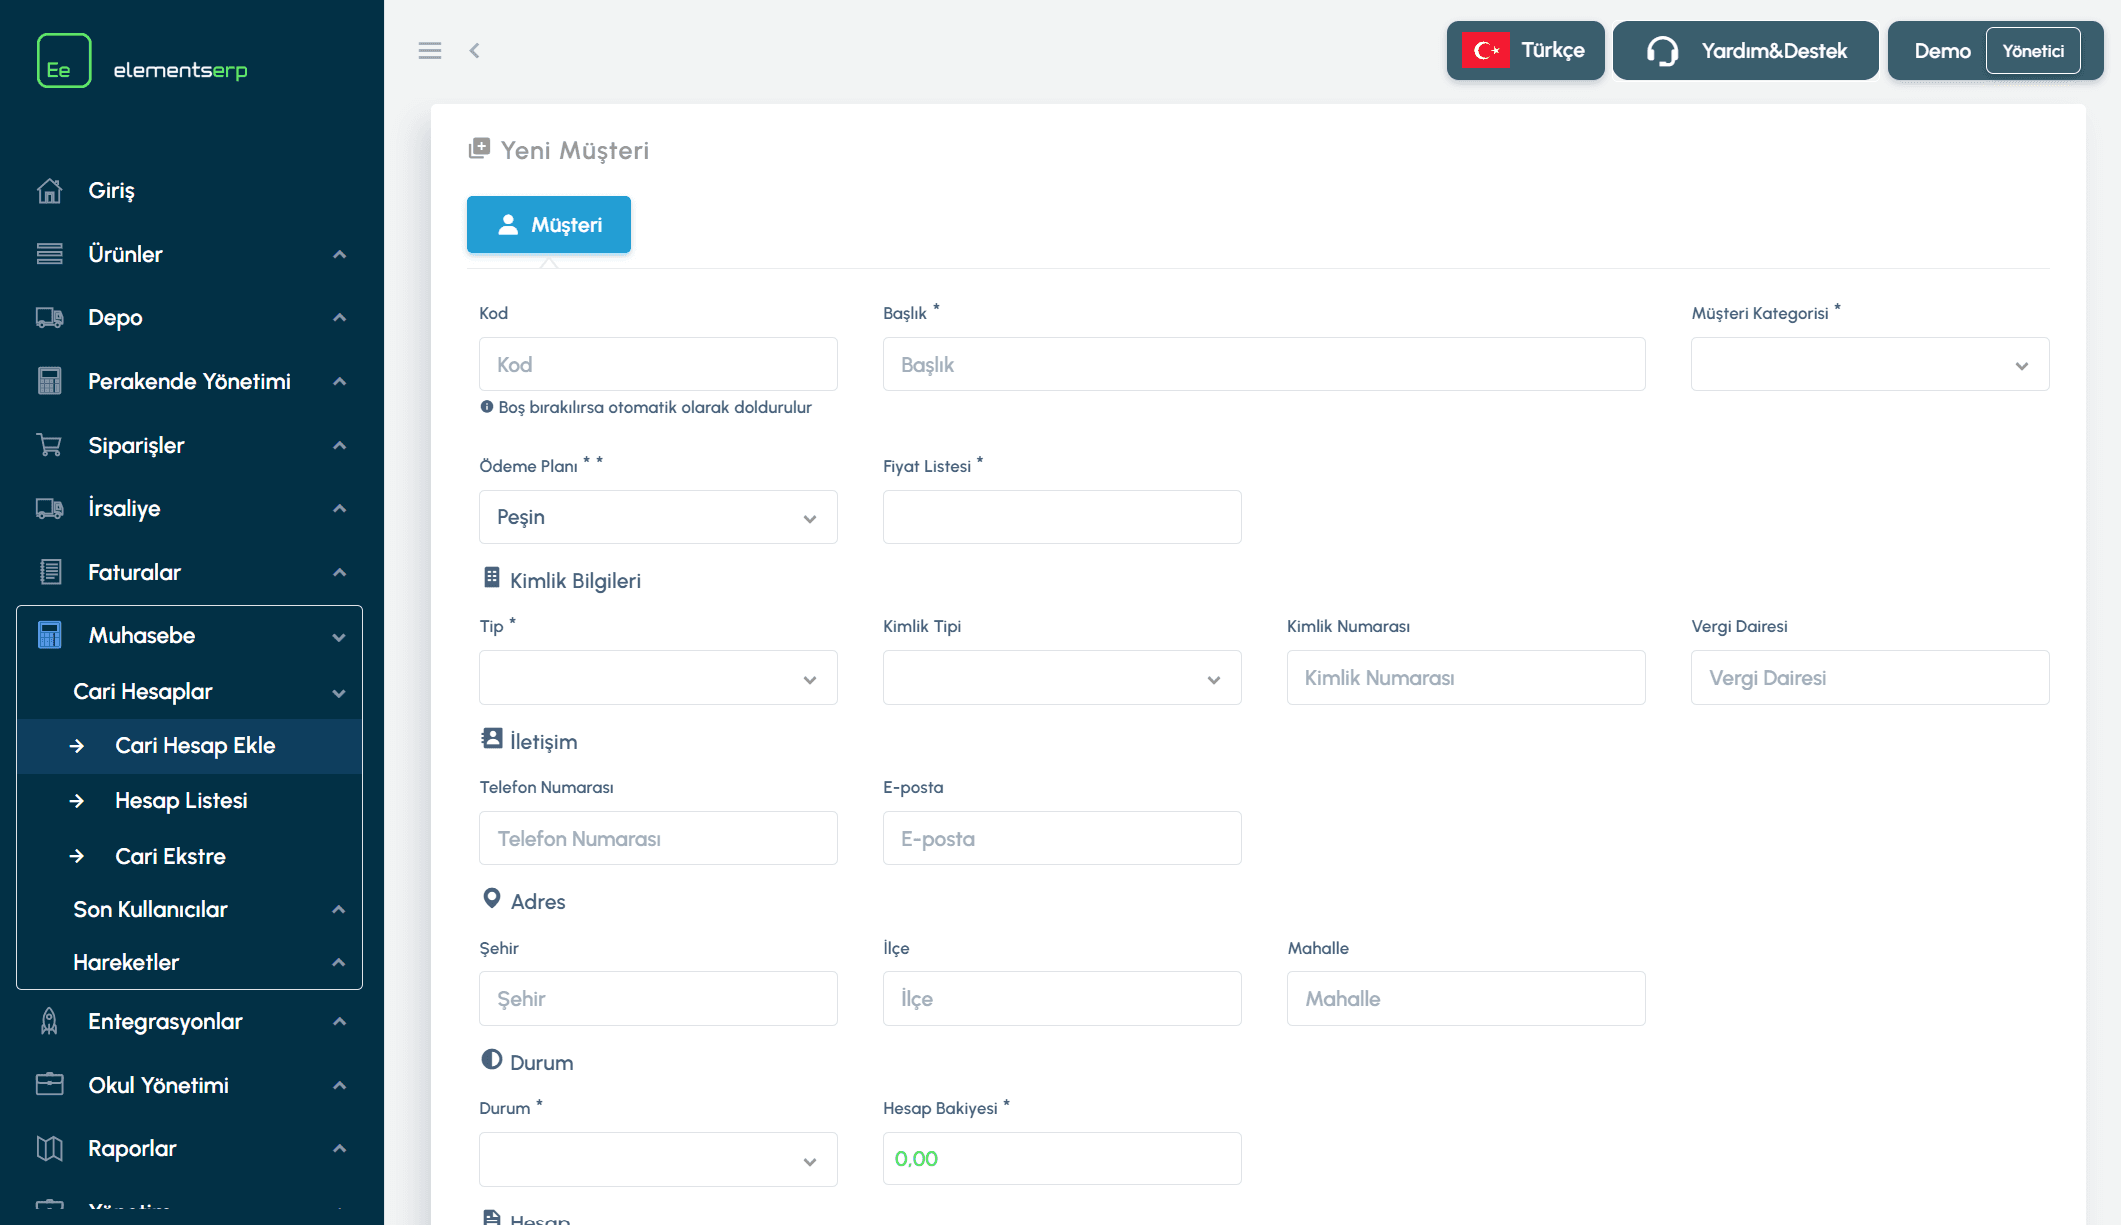The width and height of the screenshot is (2121, 1225).
Task: Click the Yardım&Destek headset icon
Action: click(x=1662, y=51)
